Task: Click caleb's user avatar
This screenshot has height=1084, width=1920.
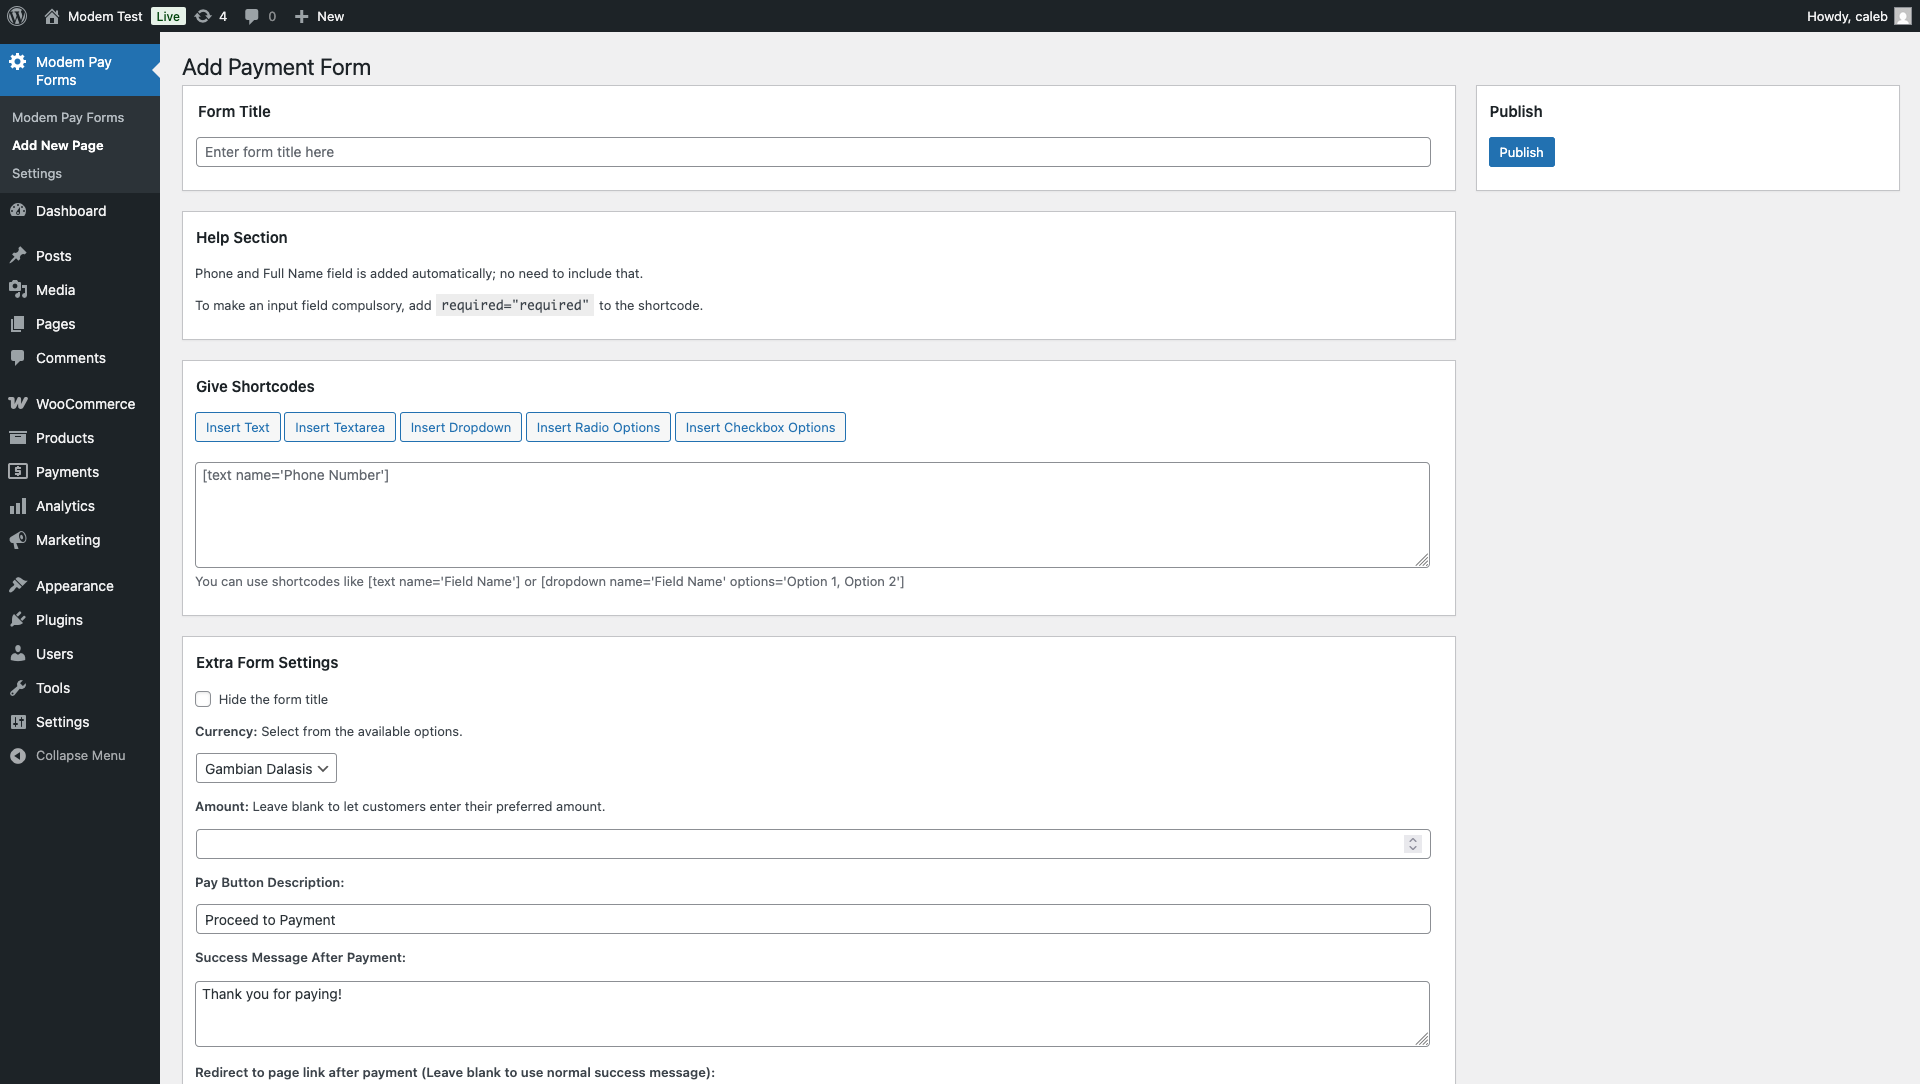Action: pyautogui.click(x=1901, y=16)
